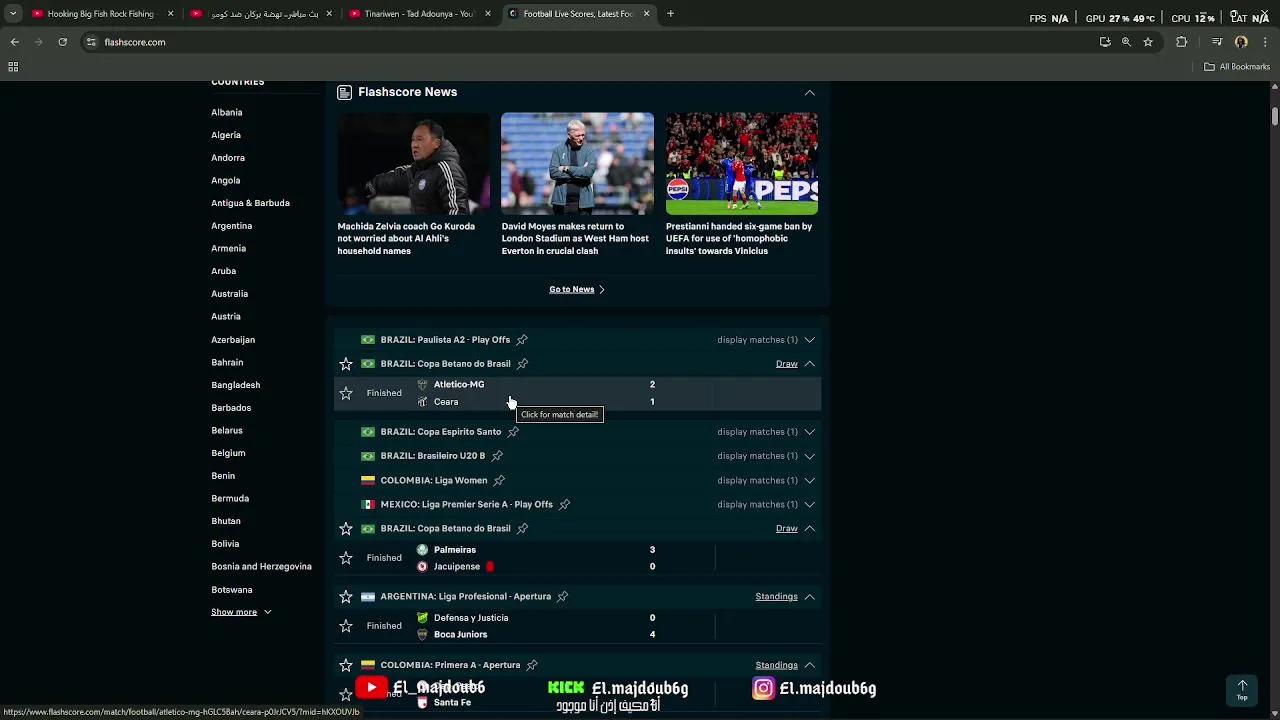Switch to Hooking Big Fish Rock Fishing tab
1280x720 pixels.
point(100,14)
